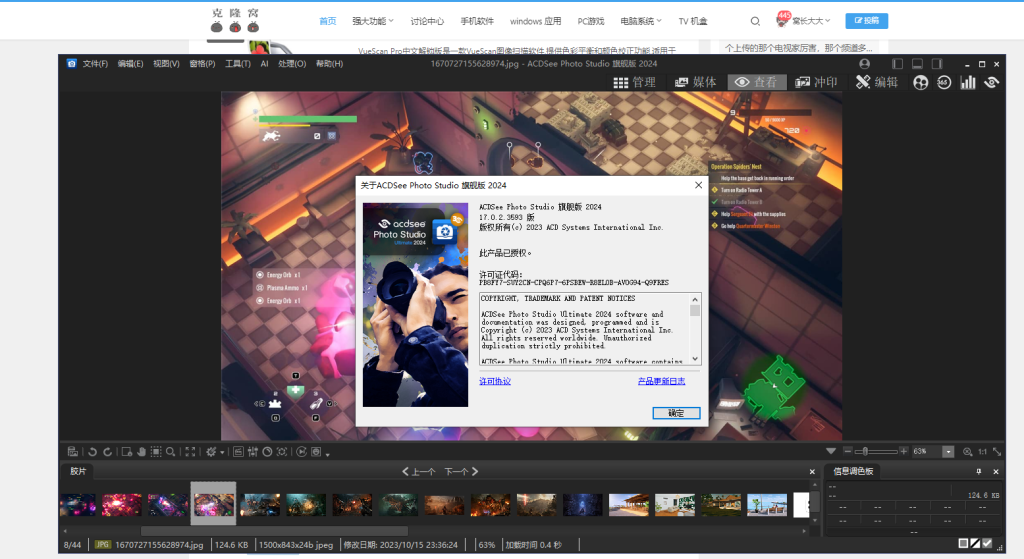
Task: Click the 1:1 actual size icon
Action: [982, 452]
